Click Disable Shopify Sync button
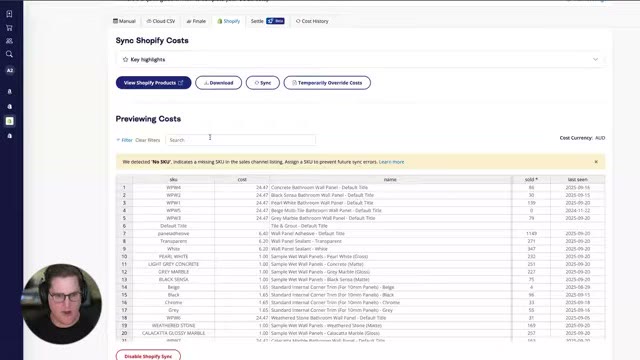 click(148, 356)
